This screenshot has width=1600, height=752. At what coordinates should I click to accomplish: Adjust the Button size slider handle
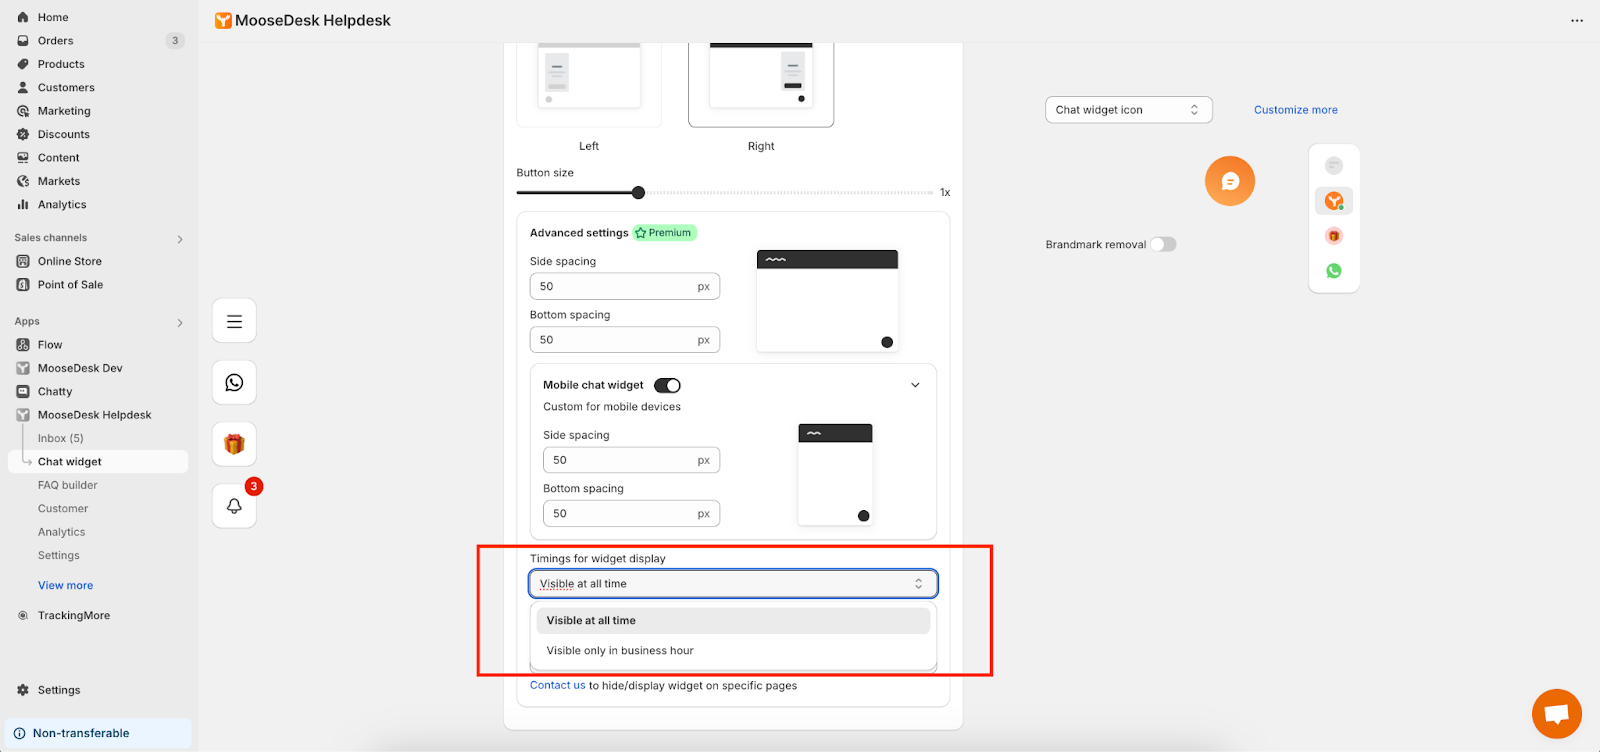(638, 192)
